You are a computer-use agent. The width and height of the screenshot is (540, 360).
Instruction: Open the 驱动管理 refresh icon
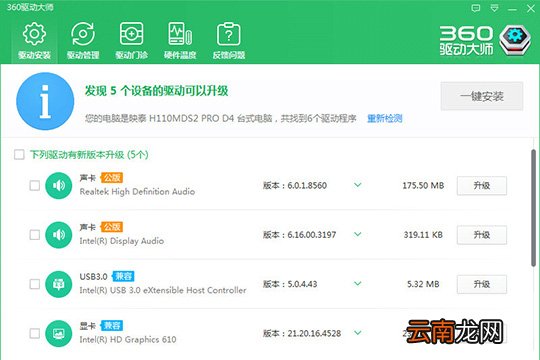(83, 34)
